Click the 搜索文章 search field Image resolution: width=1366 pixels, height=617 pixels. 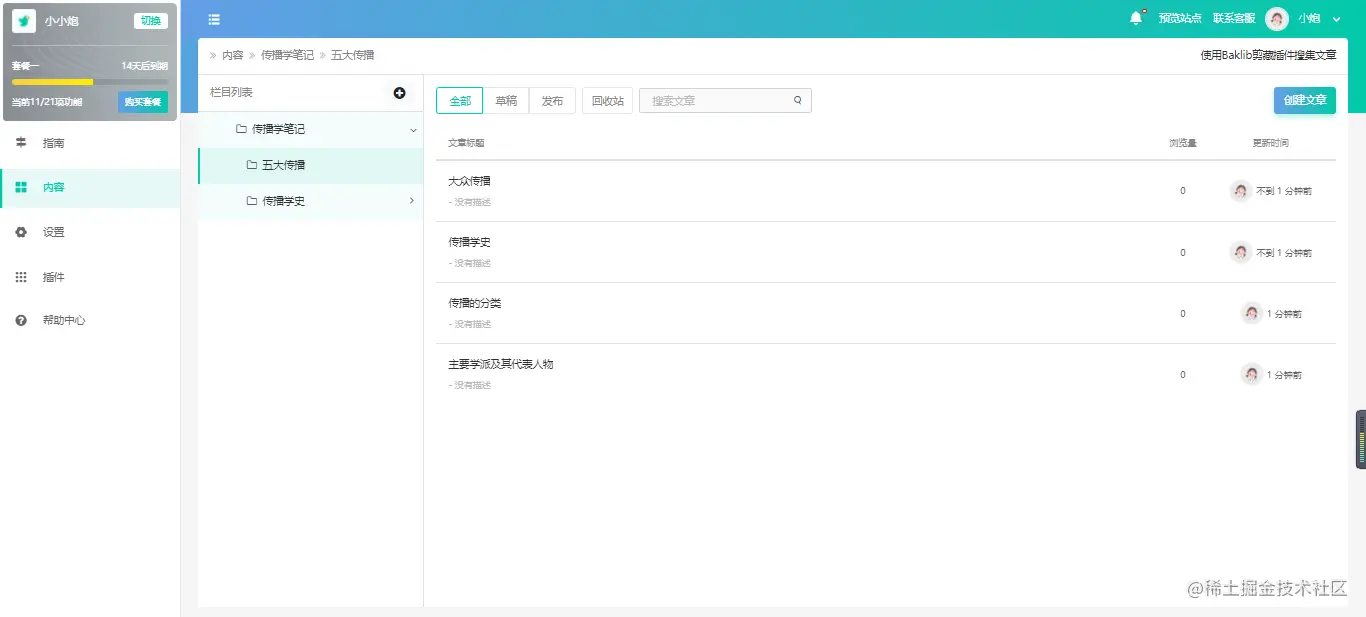[x=725, y=101]
